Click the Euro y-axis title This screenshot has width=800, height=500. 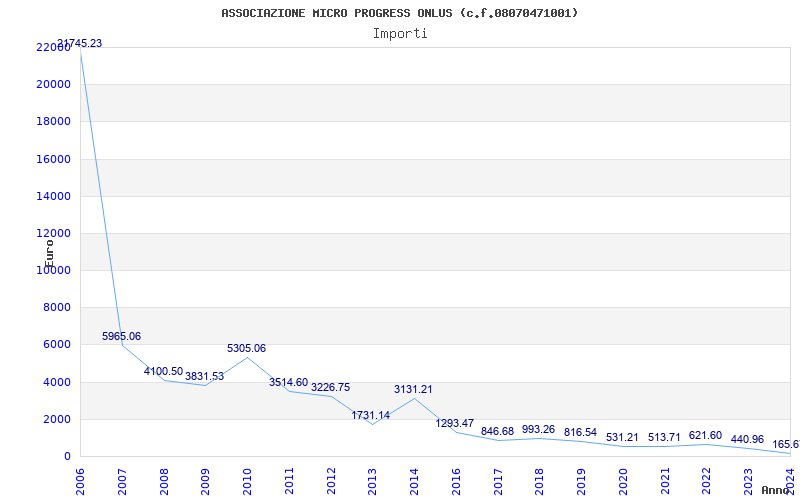[x=48, y=254]
